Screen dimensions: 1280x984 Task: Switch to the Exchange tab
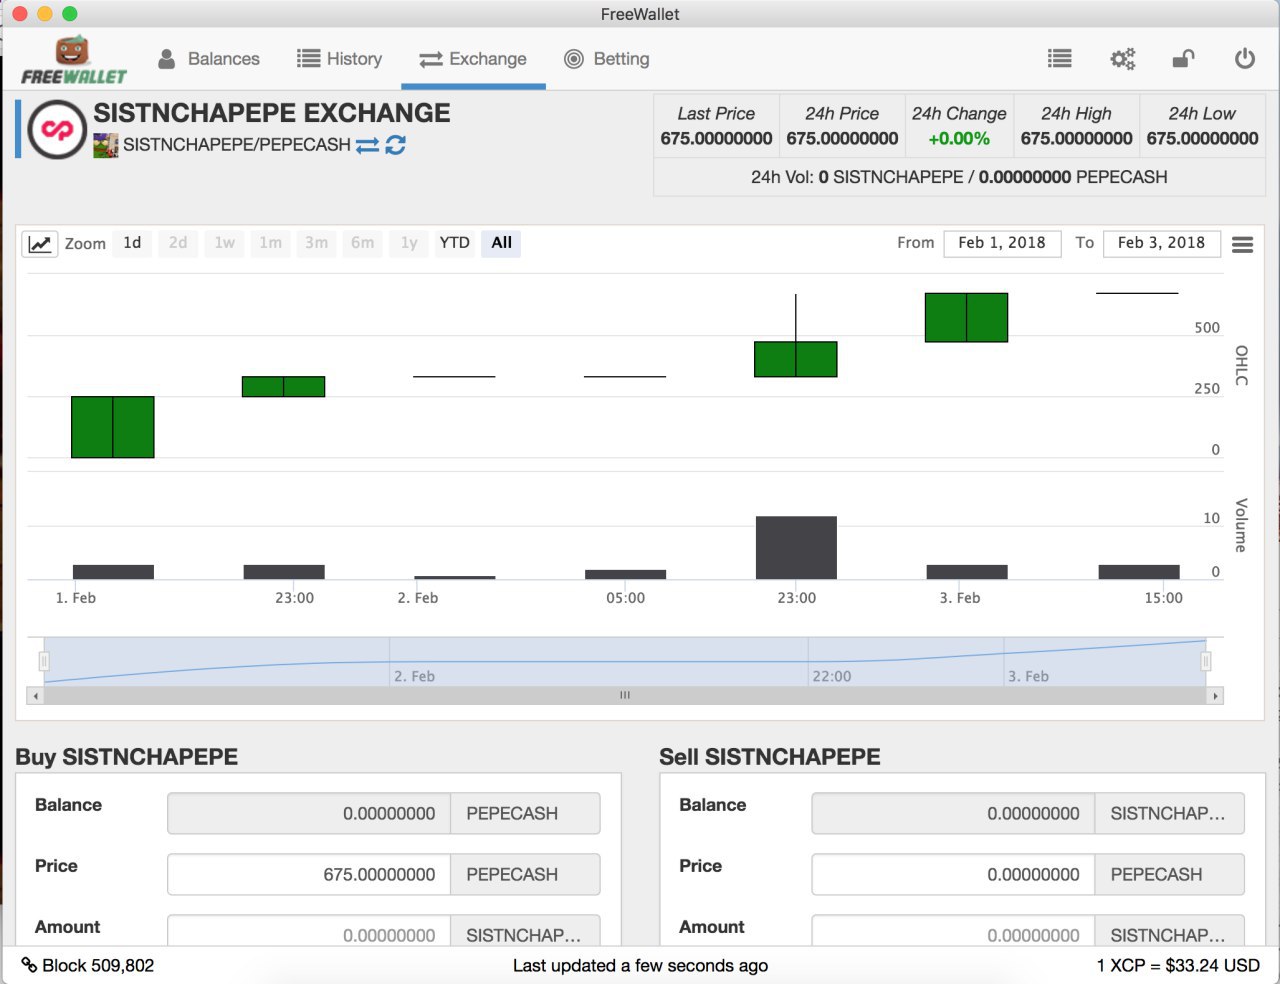473,59
